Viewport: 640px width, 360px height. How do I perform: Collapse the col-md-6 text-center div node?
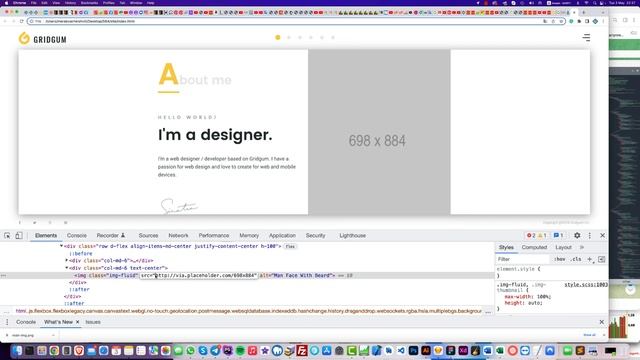pyautogui.click(x=67, y=268)
